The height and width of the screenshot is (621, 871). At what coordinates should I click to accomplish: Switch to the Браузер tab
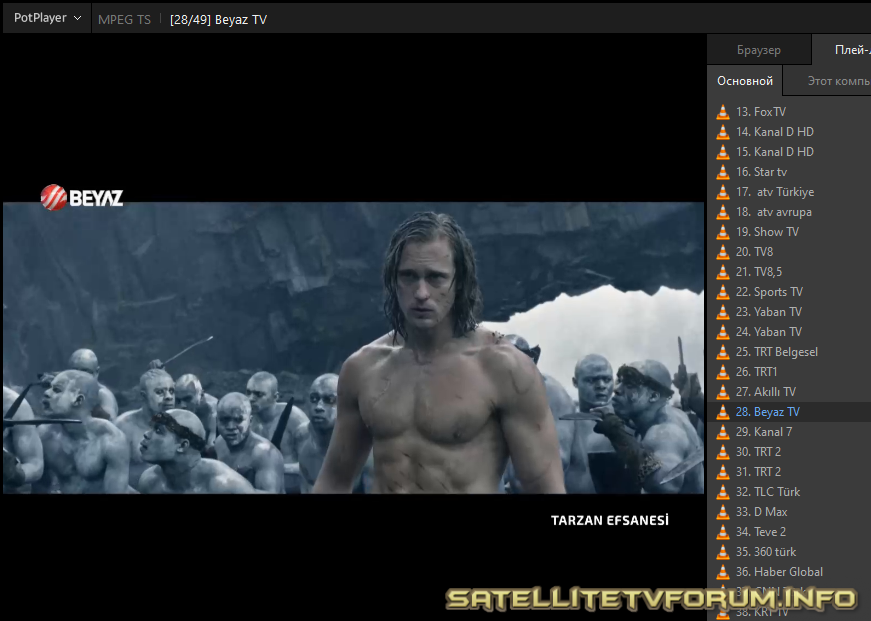(759, 50)
